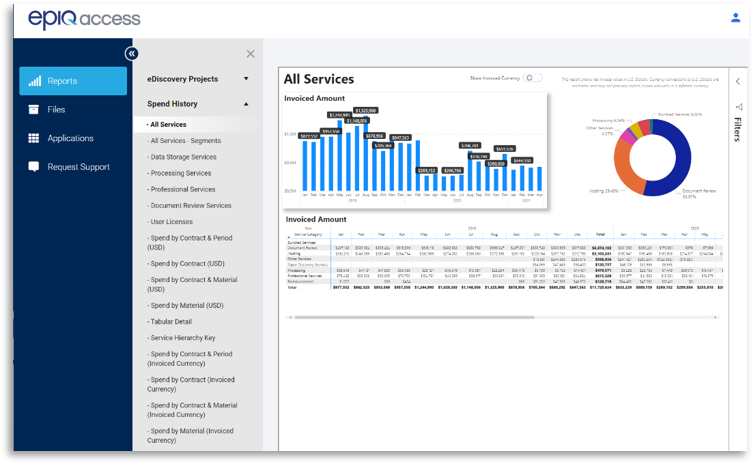Click the table scrollbar right arrow
The height and width of the screenshot is (464, 753).
(x=716, y=317)
